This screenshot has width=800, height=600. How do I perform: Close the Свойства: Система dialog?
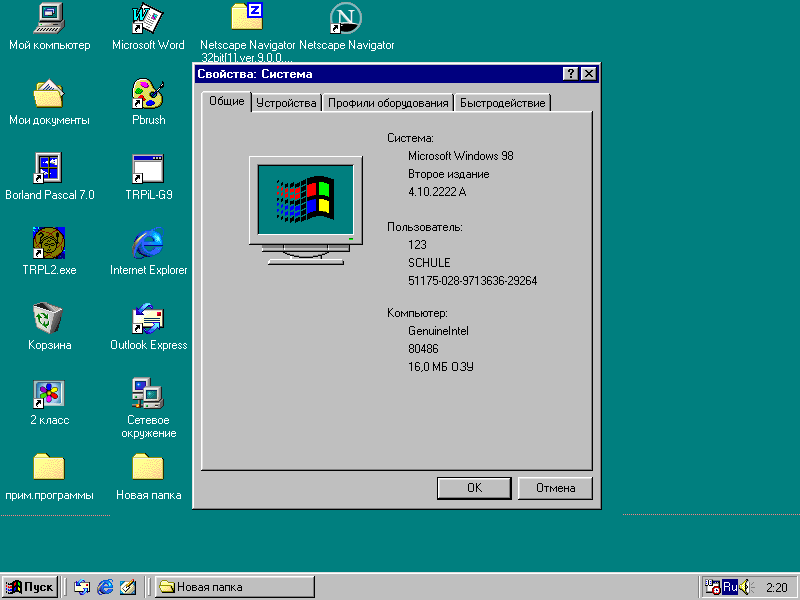[588, 74]
